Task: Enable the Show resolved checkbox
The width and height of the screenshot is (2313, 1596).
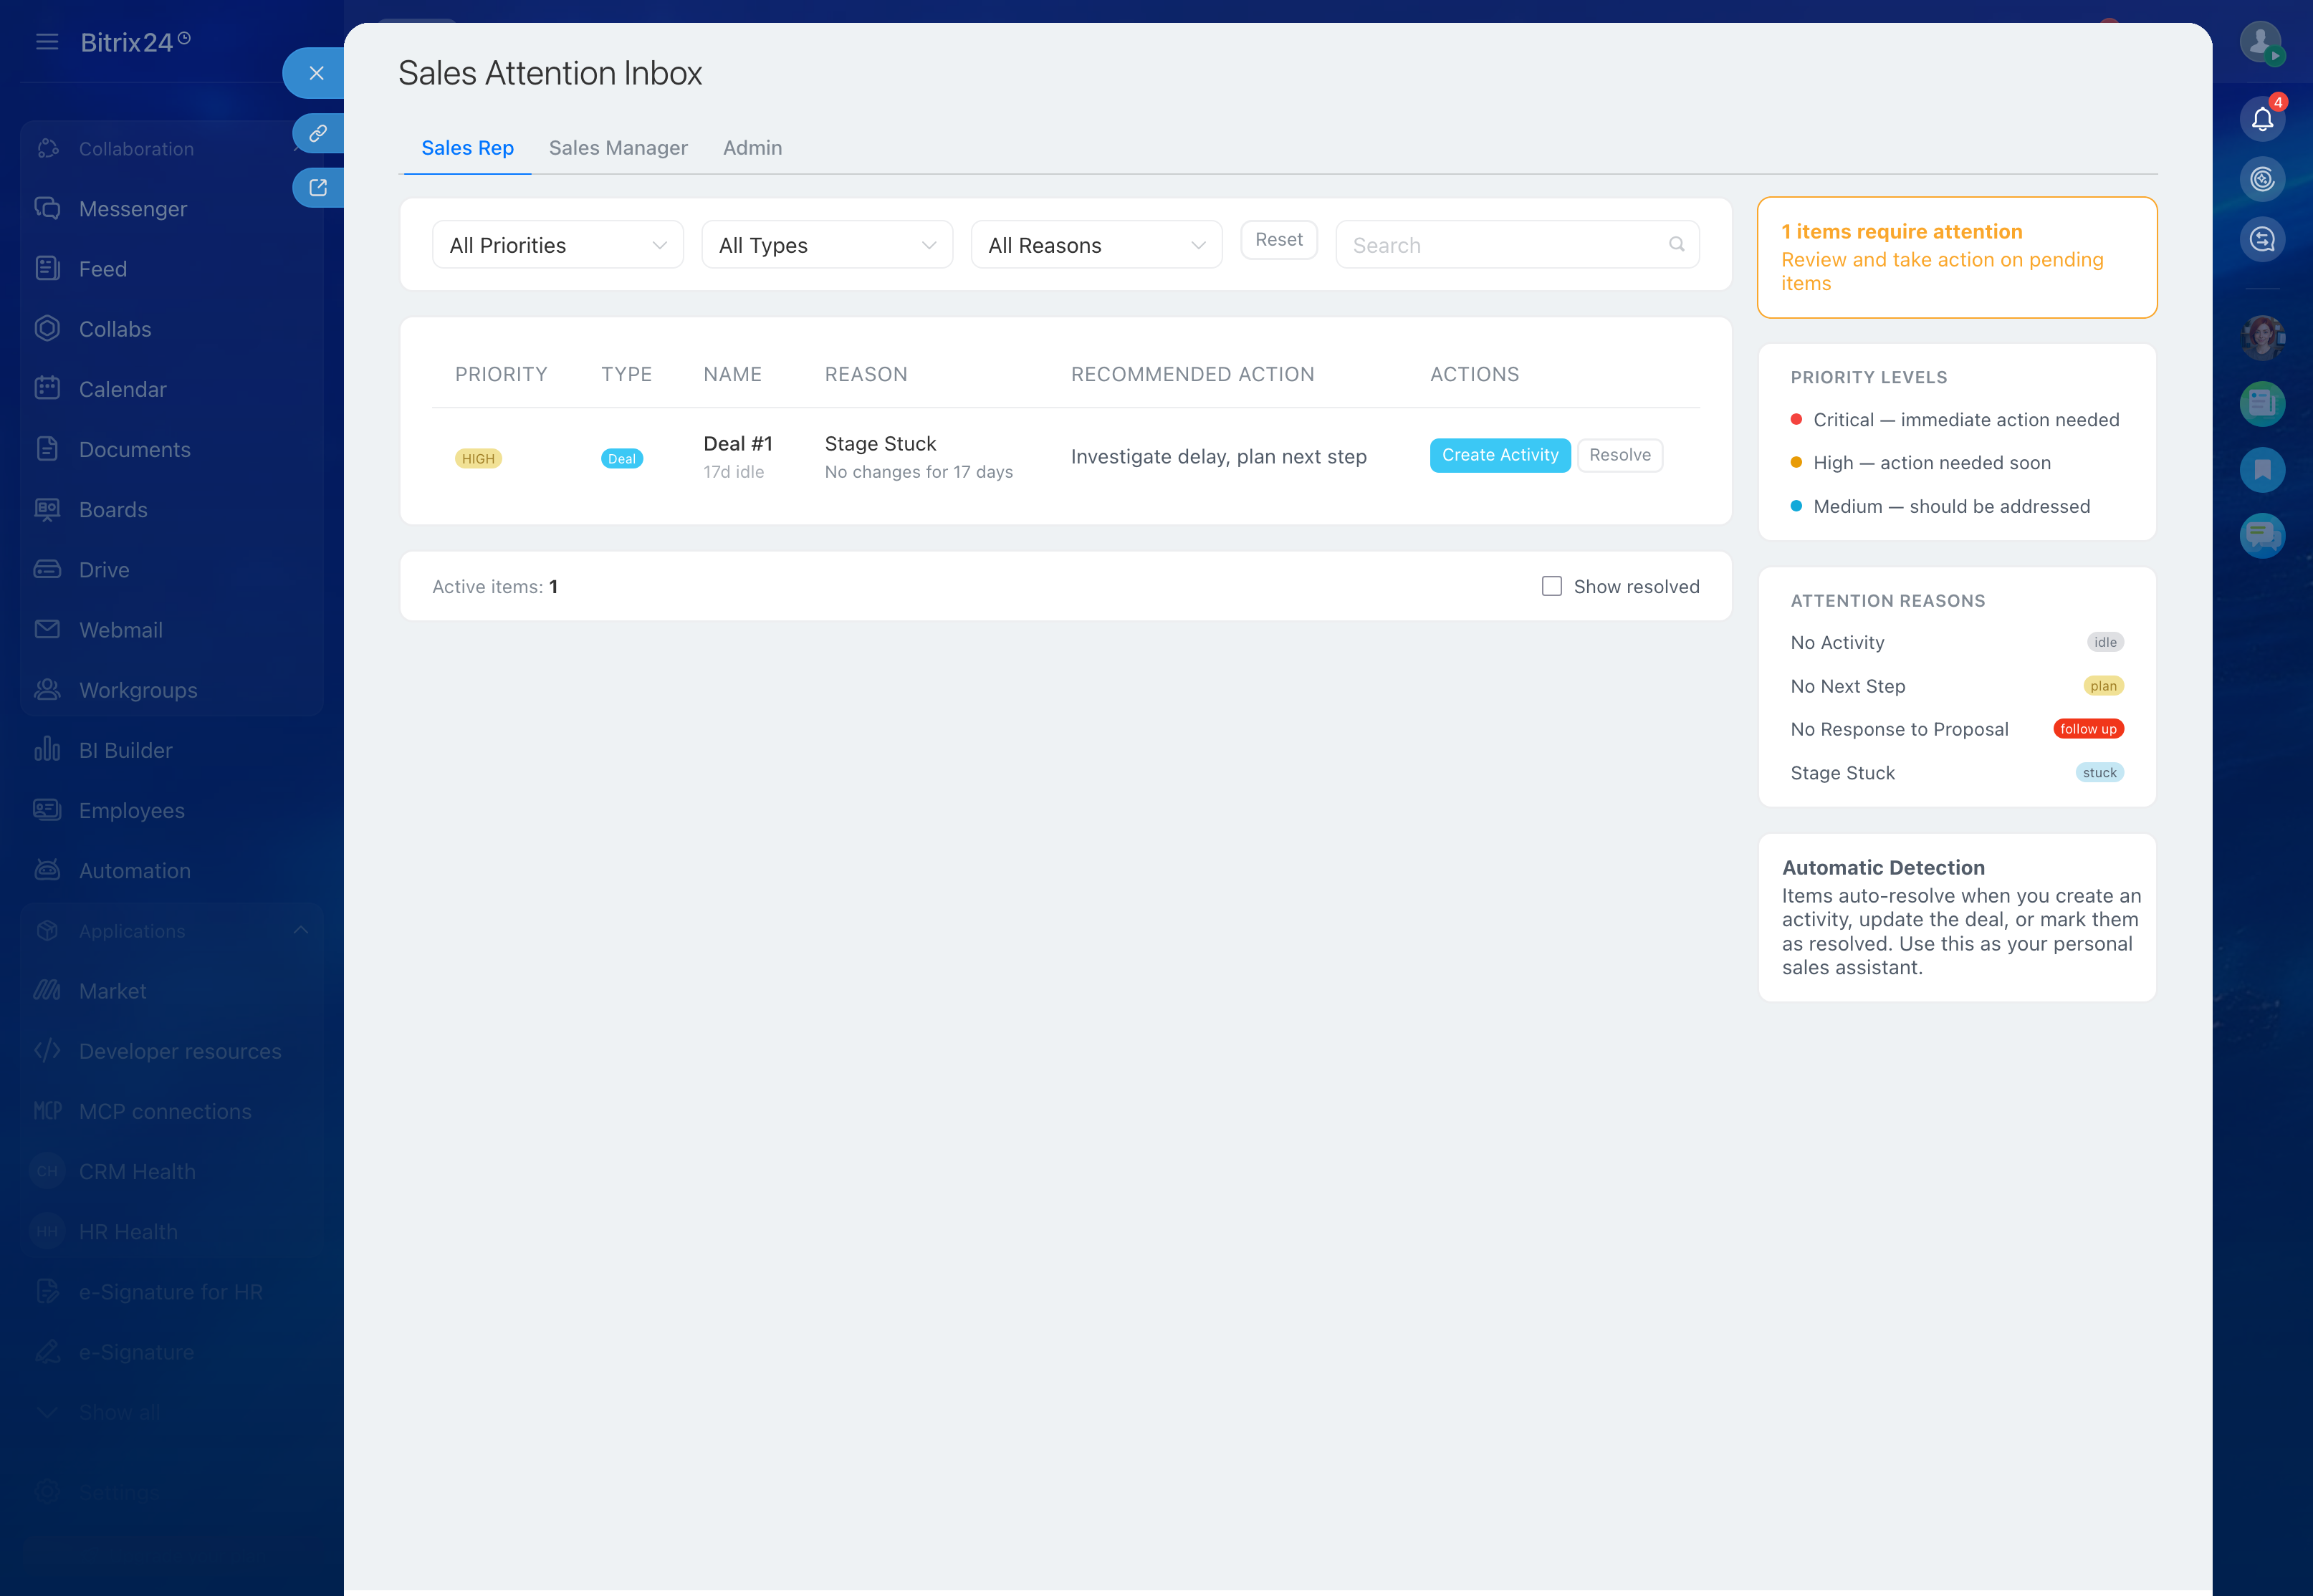Action: click(x=1551, y=586)
